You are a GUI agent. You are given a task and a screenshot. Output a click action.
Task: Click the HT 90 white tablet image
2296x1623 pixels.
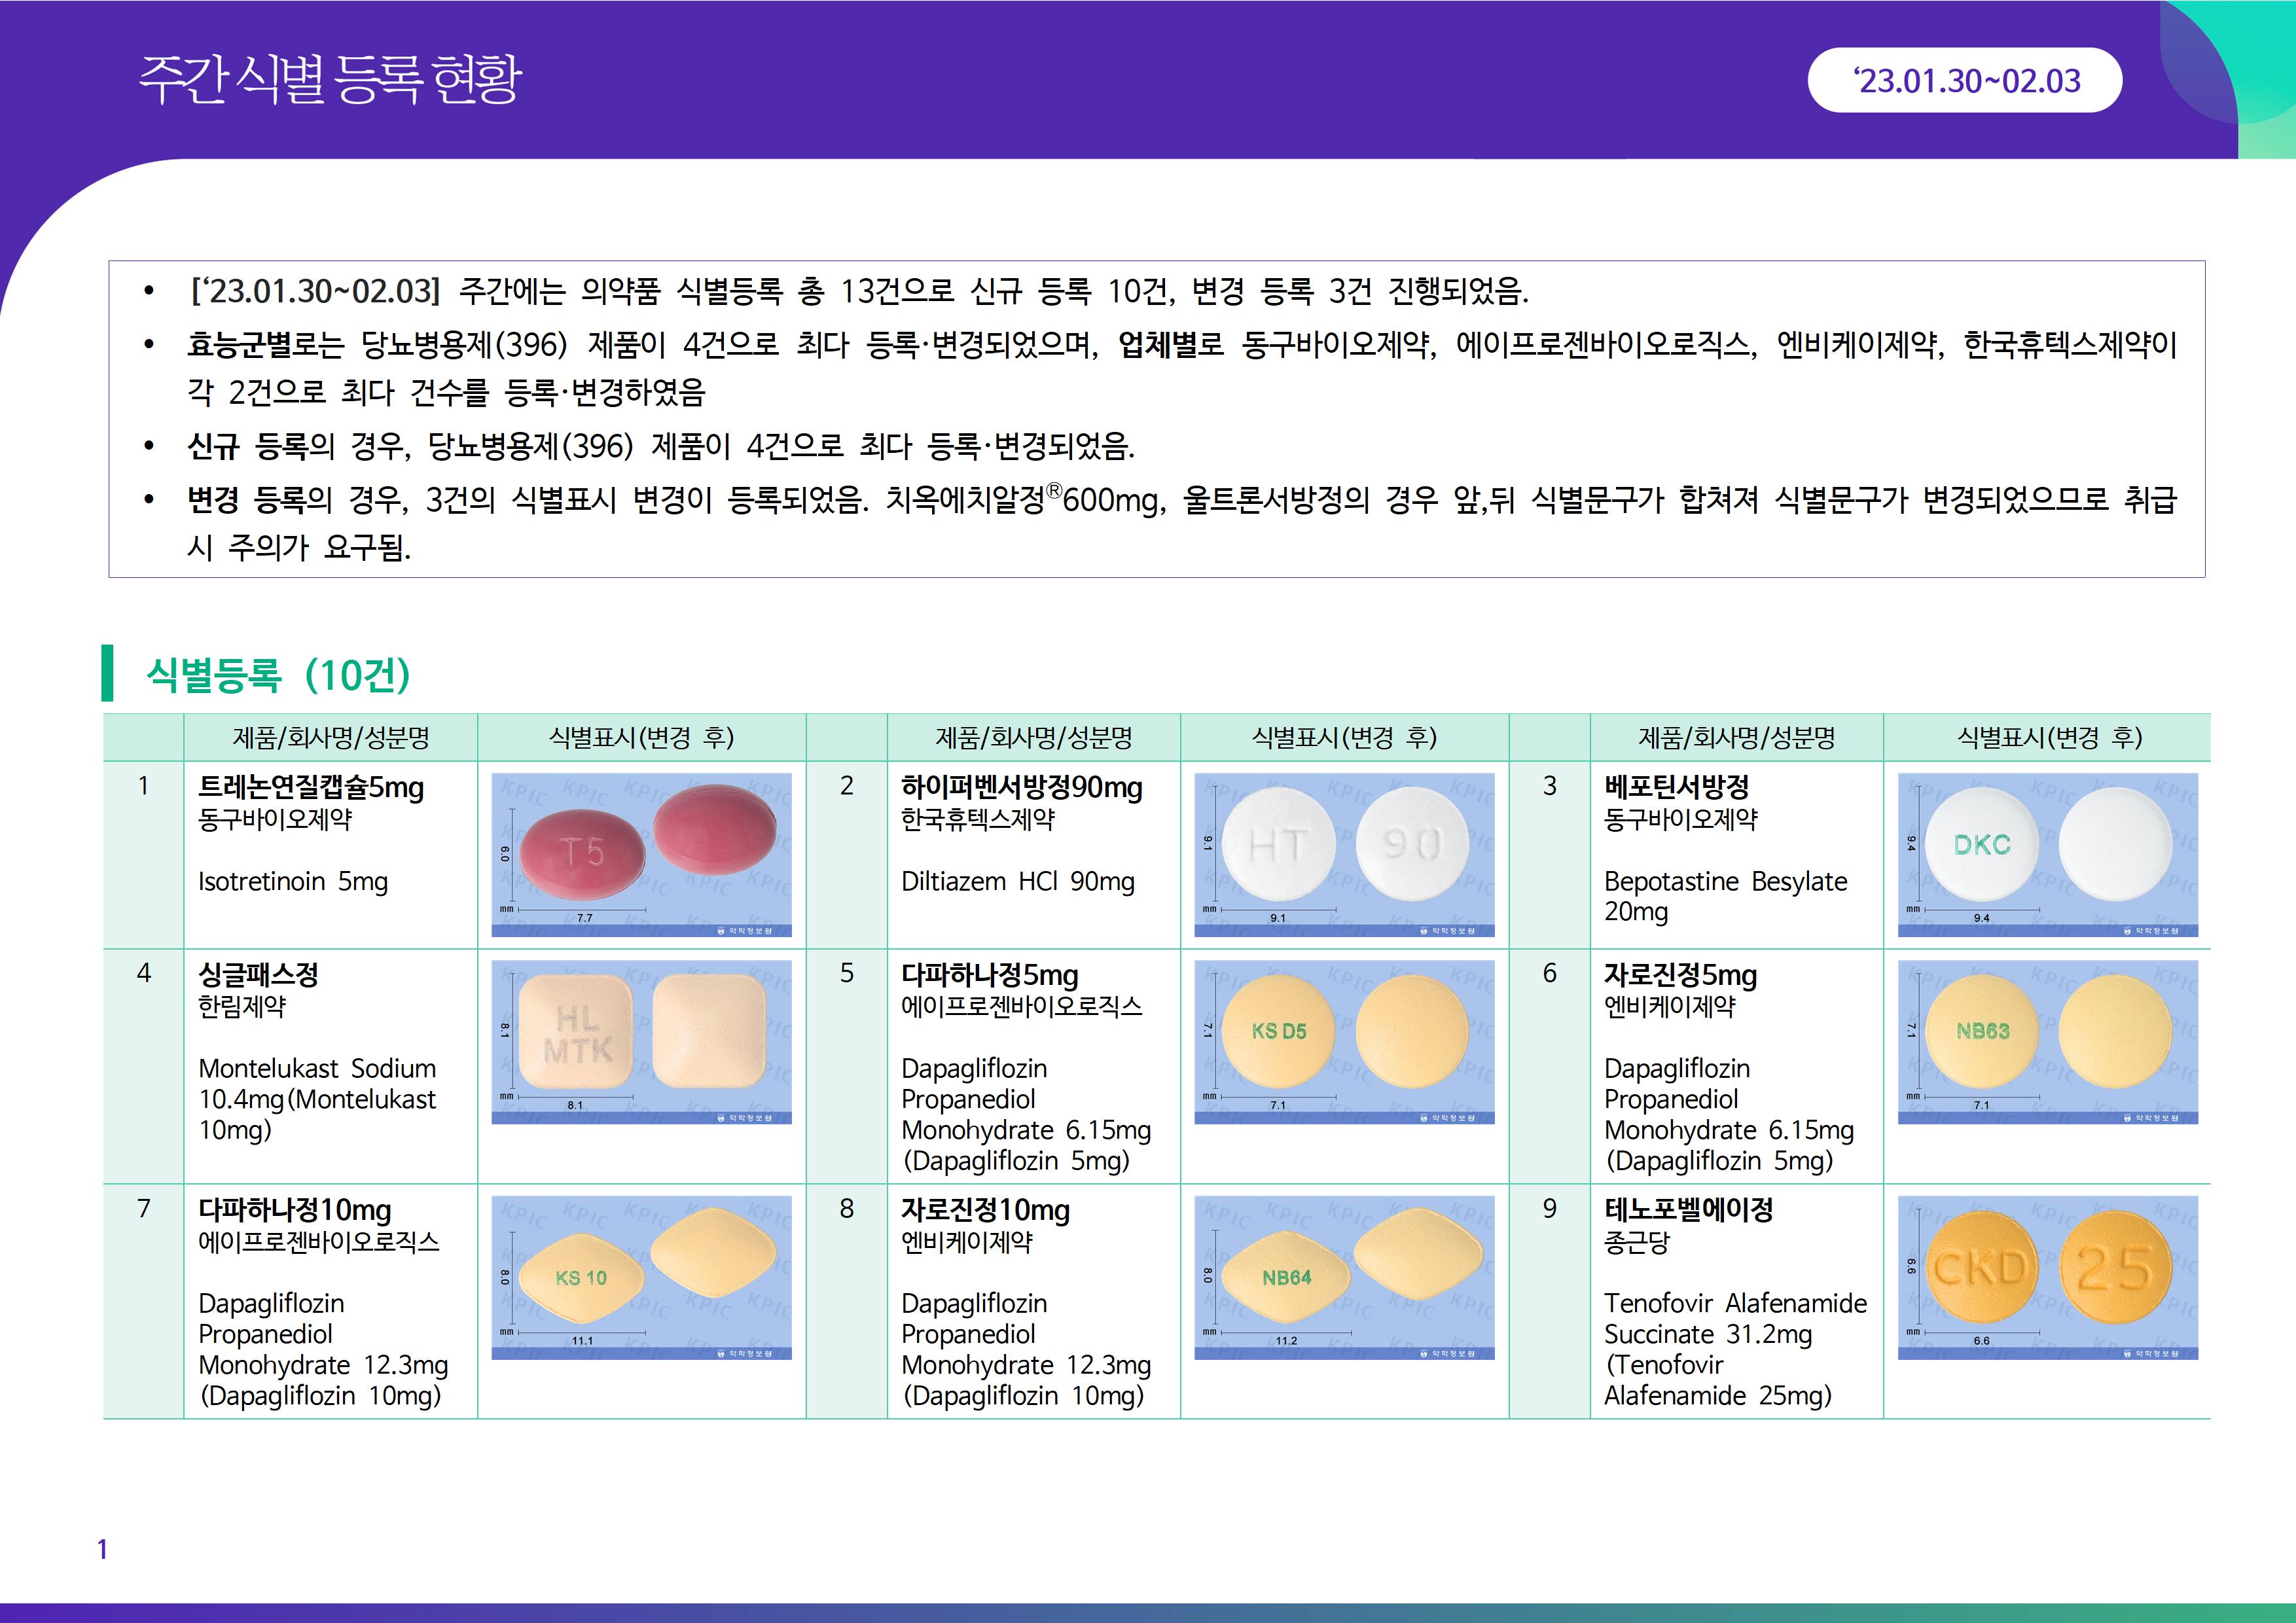click(x=1344, y=854)
